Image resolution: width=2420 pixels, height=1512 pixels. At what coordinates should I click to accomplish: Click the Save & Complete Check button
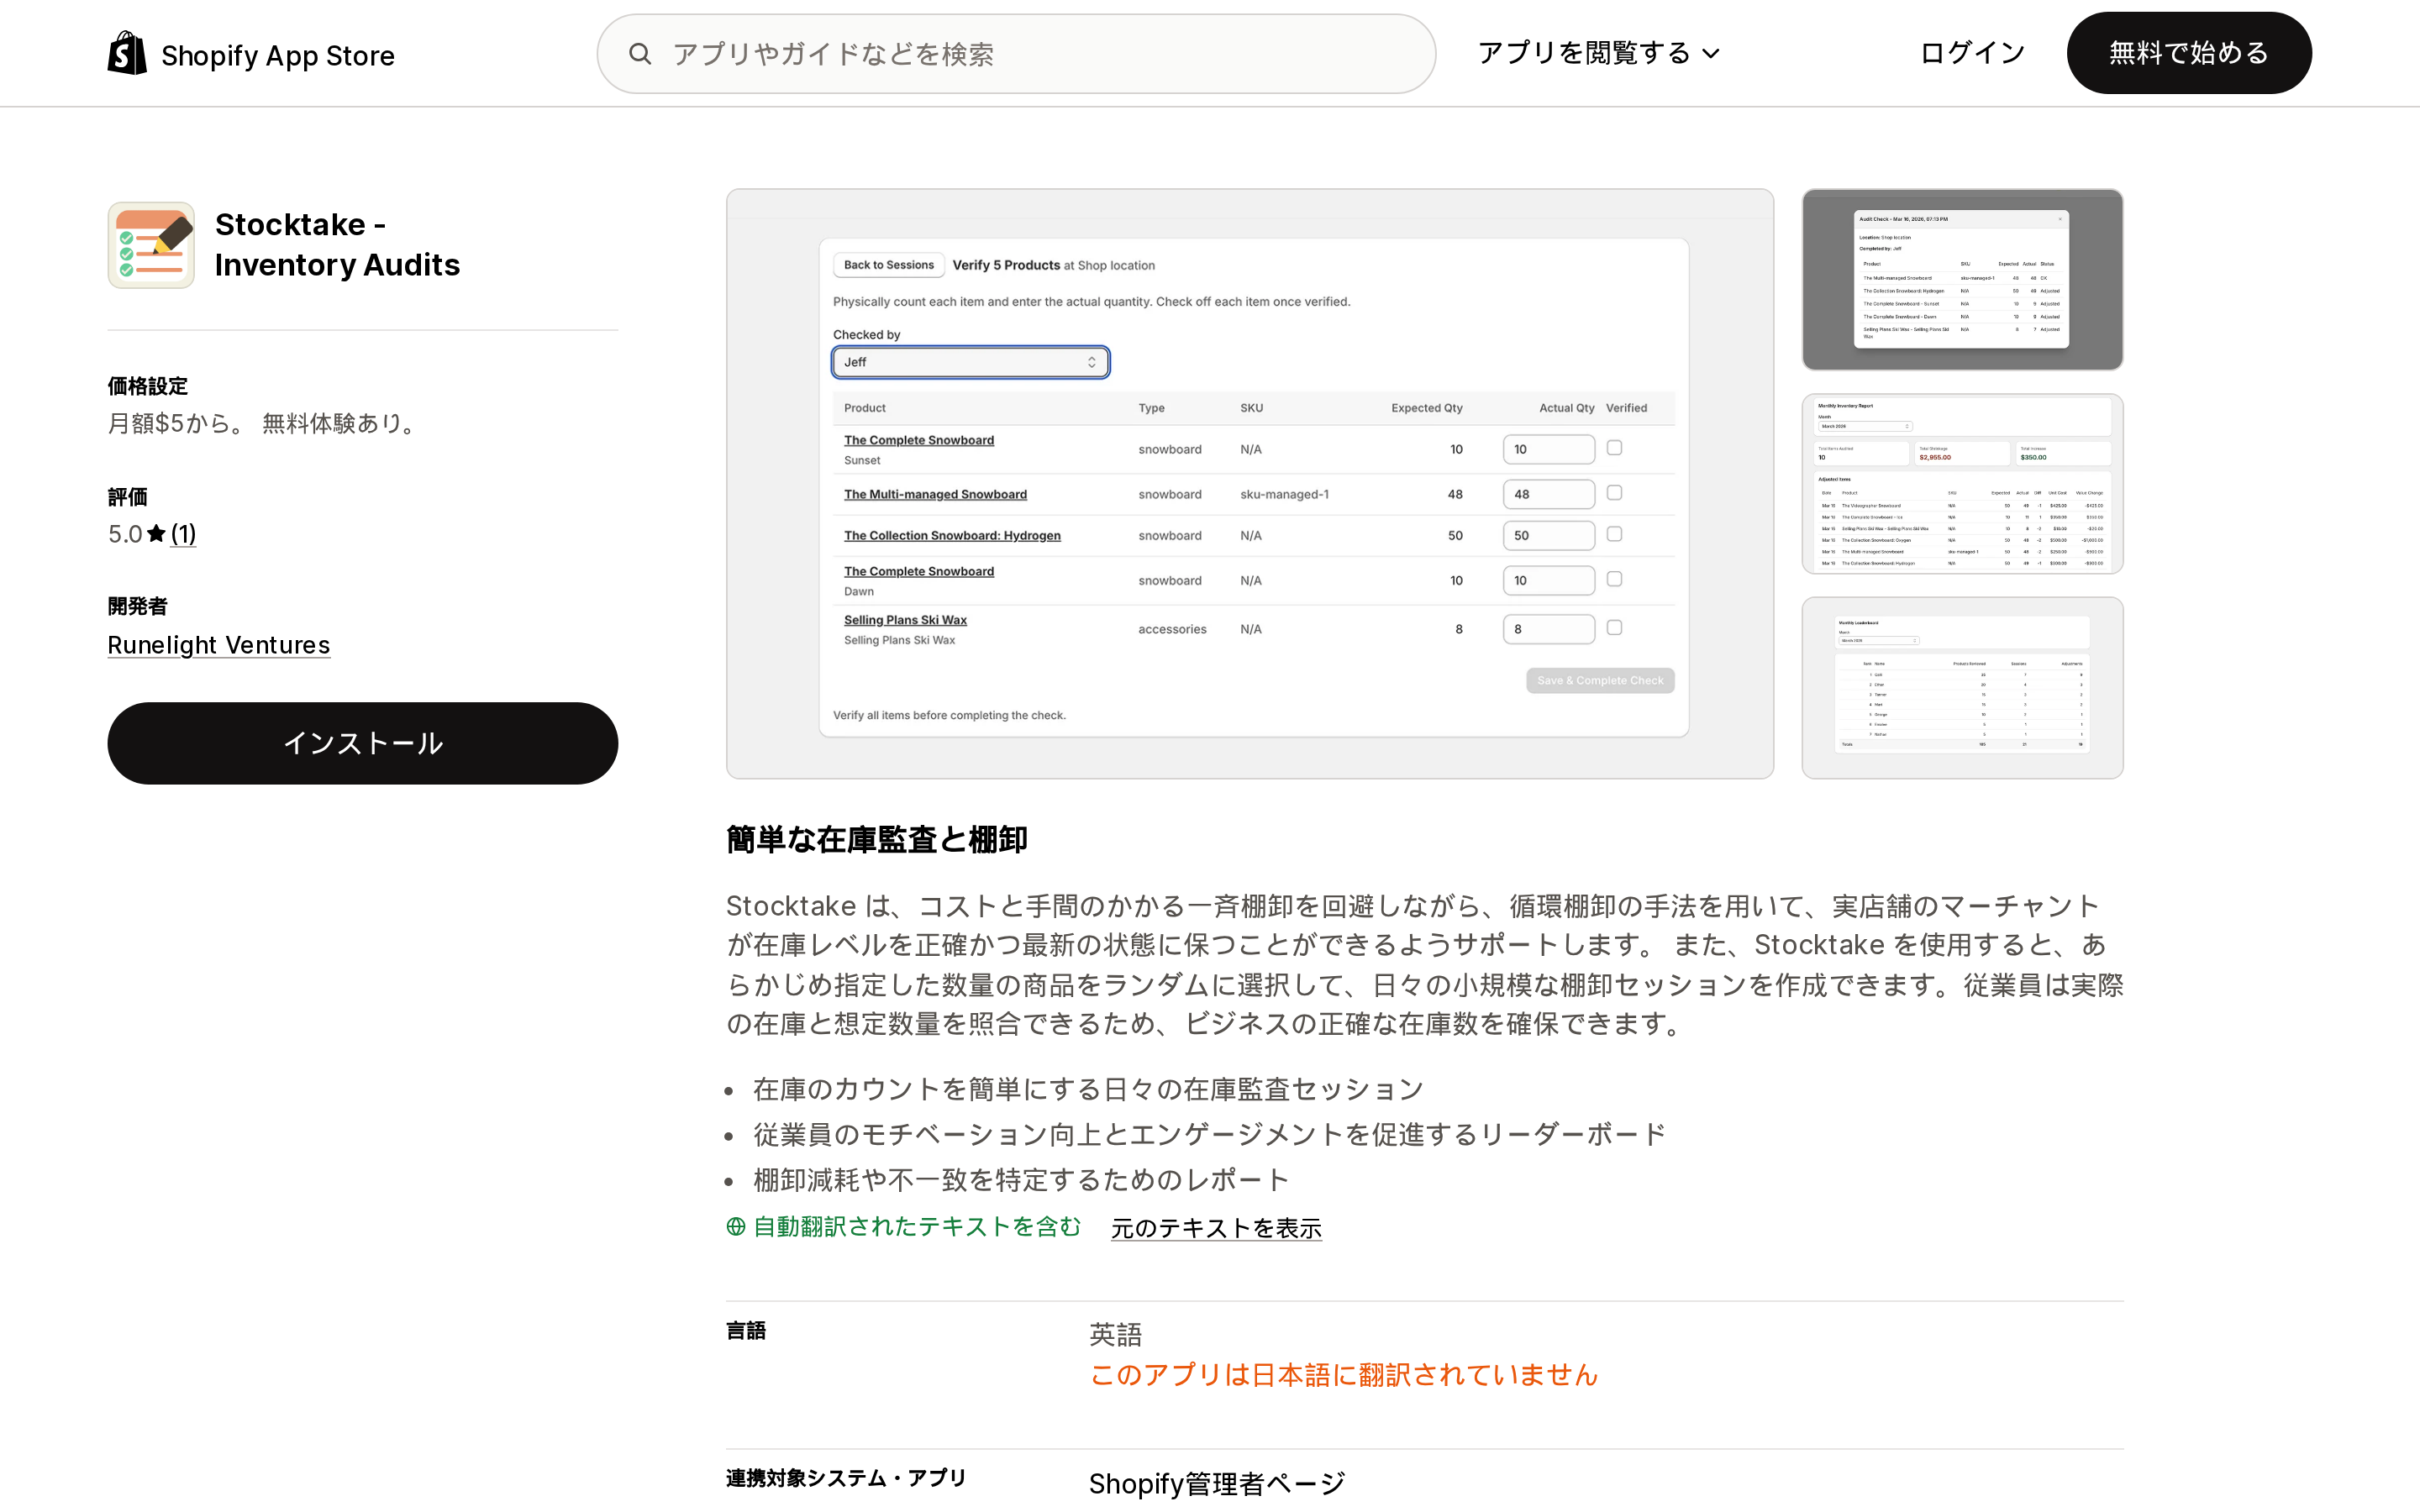tap(1600, 680)
